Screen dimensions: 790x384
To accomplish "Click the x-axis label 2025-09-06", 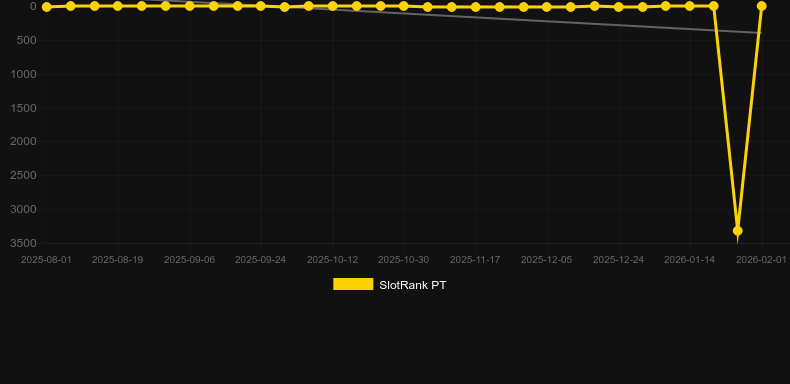I will (x=189, y=260).
